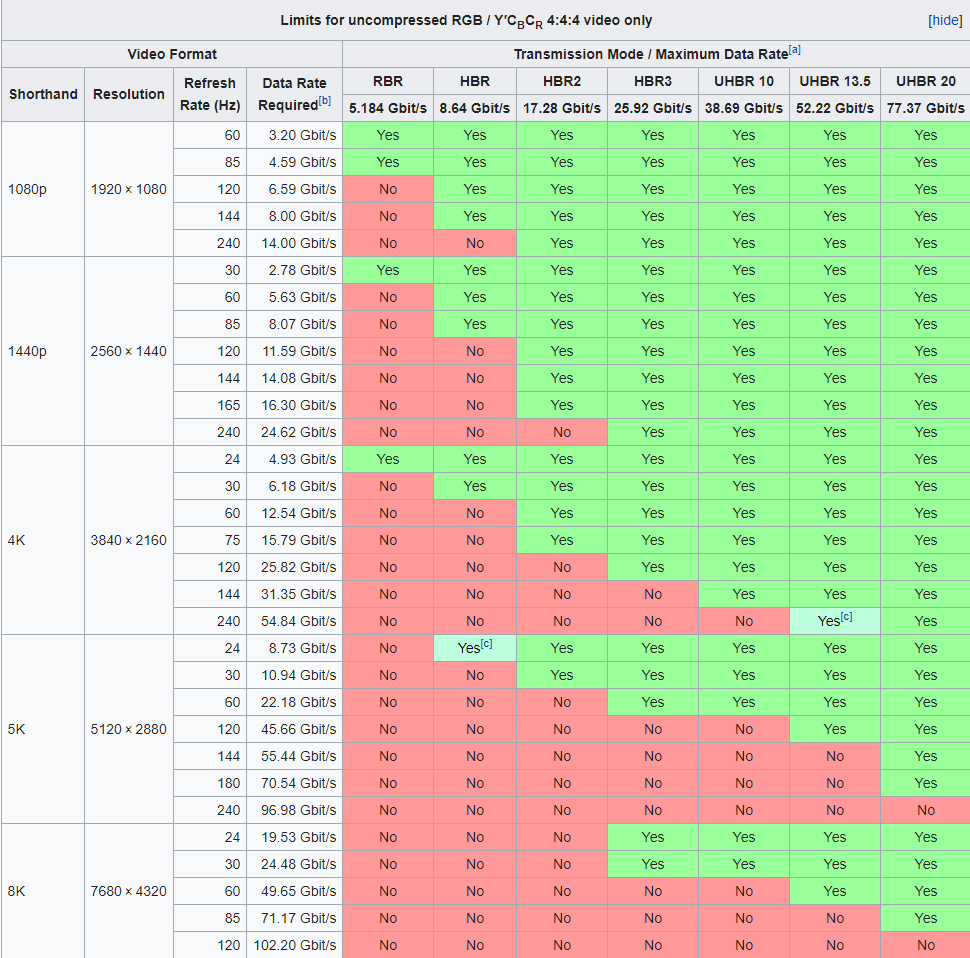Open footnote [c] in 4K 240 Hz row

click(846, 617)
